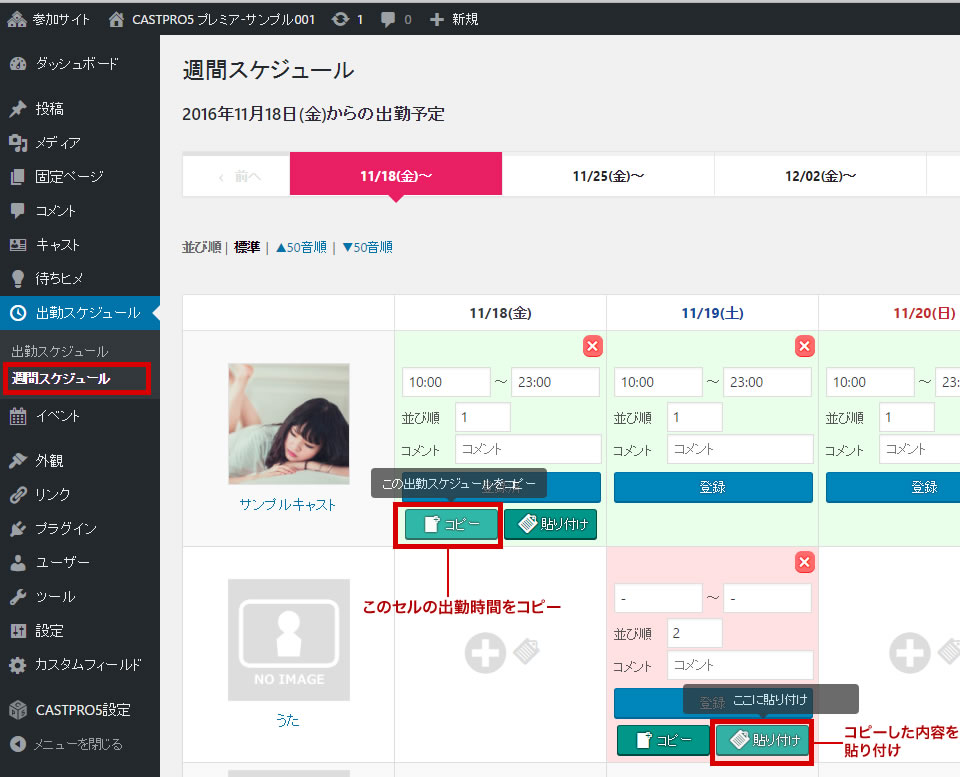Click paste tag icon in うた 11/18 cell

[x=526, y=651]
